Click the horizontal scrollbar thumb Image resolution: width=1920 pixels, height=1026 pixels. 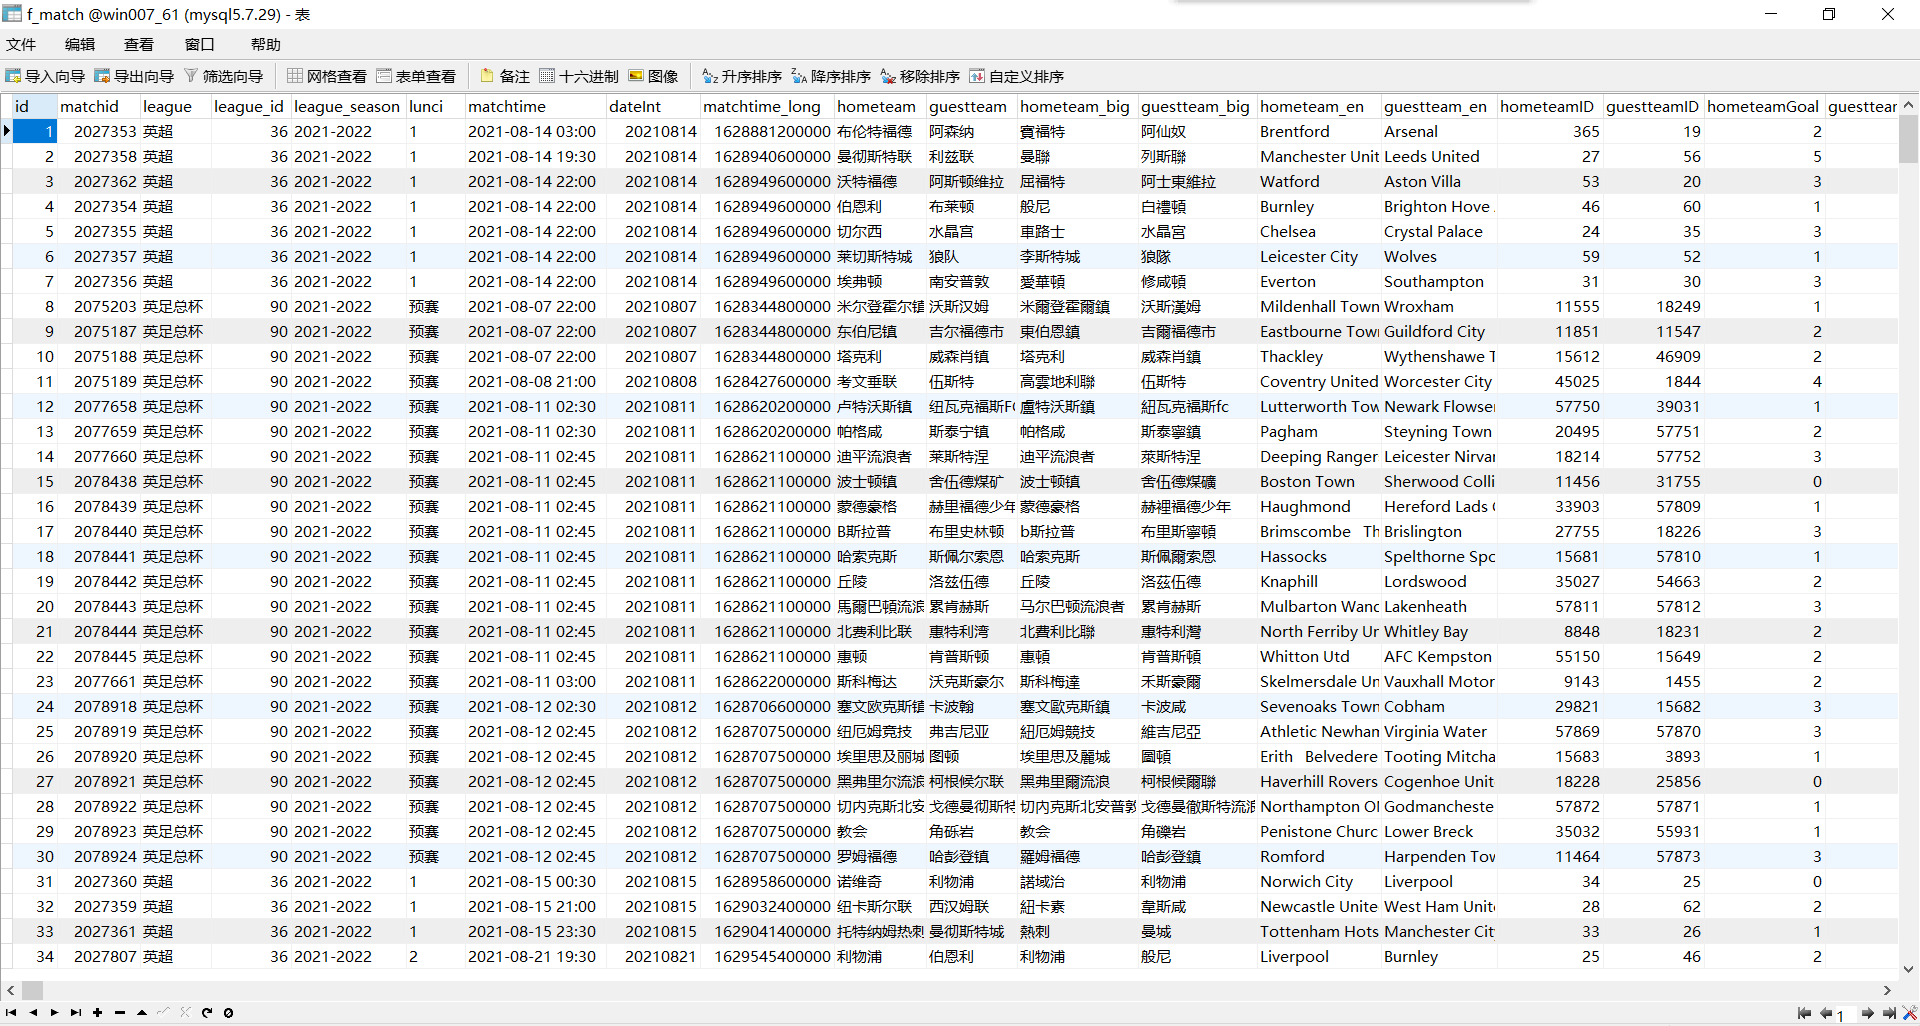pyautogui.click(x=32, y=990)
